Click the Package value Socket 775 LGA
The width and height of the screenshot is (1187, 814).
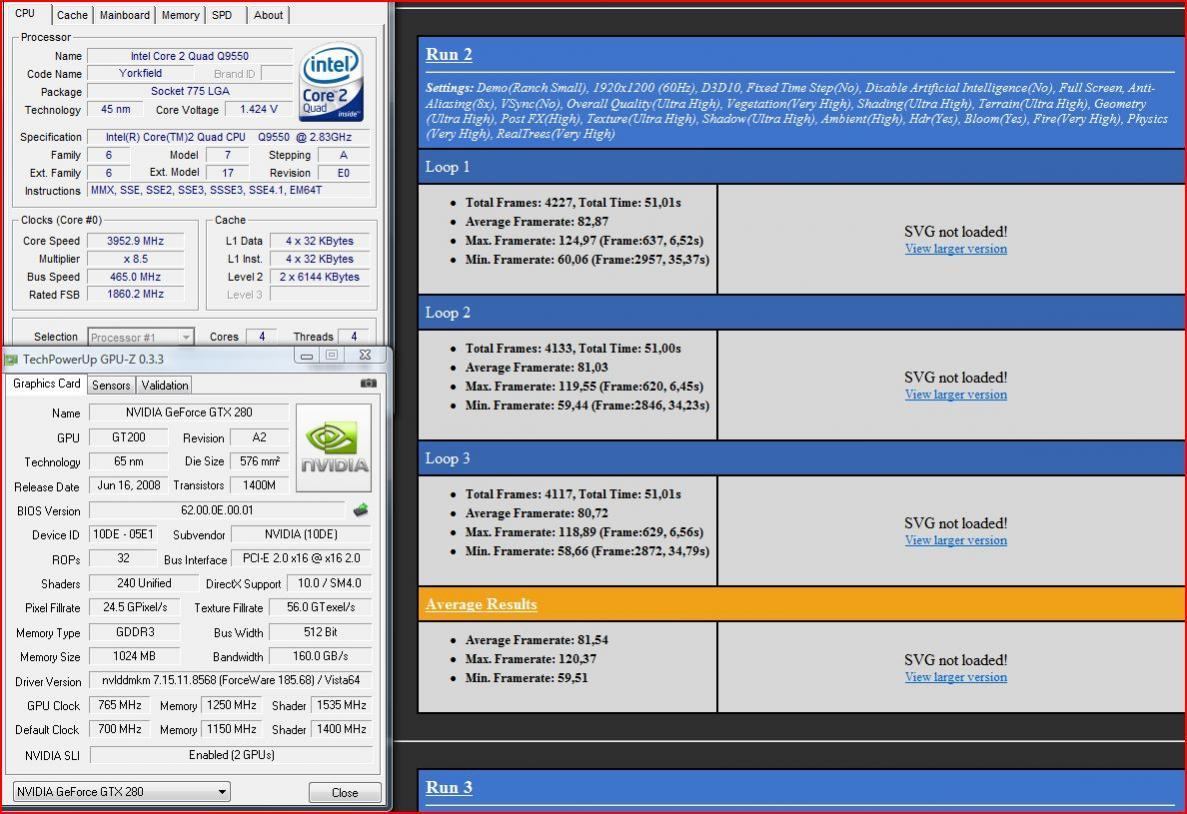click(x=189, y=91)
